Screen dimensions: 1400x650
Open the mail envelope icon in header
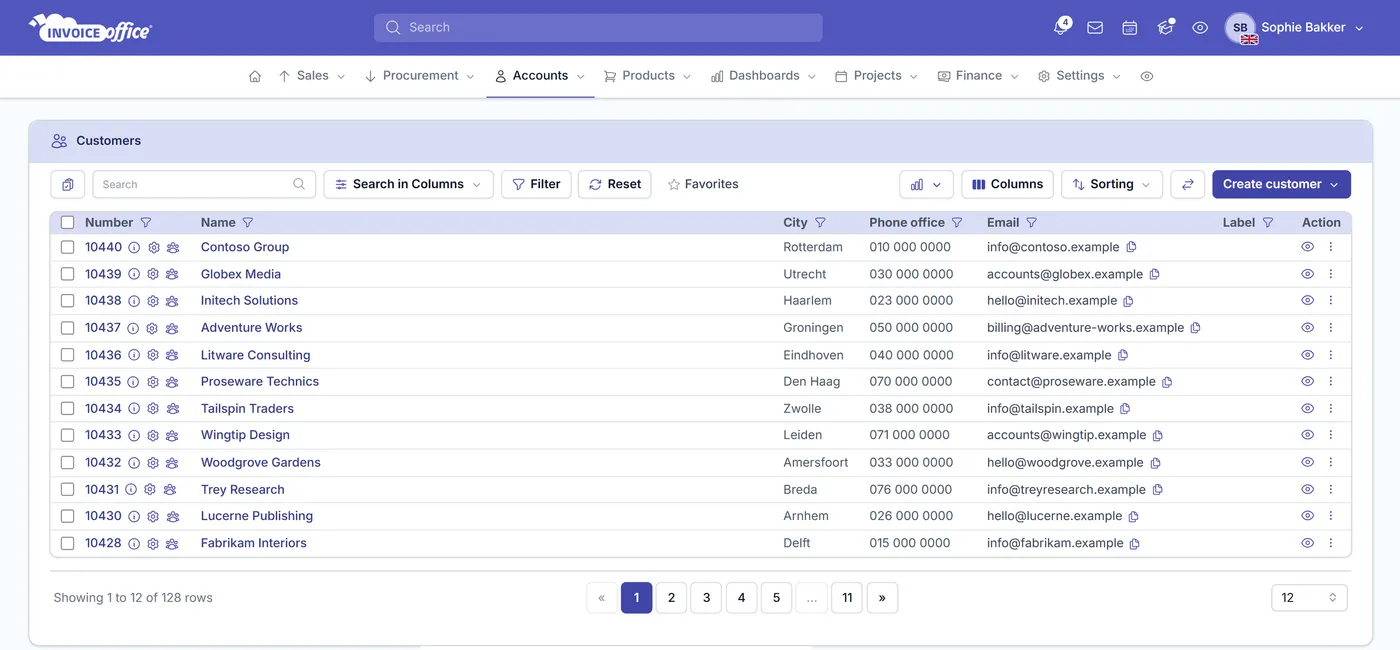1095,28
